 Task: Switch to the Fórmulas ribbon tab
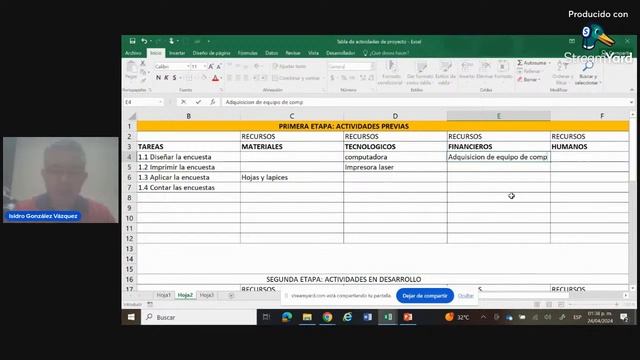(247, 53)
